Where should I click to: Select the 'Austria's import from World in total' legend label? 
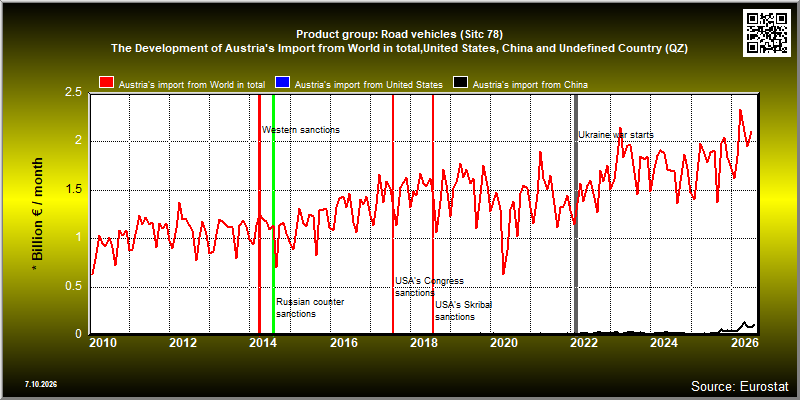pyautogui.click(x=192, y=85)
